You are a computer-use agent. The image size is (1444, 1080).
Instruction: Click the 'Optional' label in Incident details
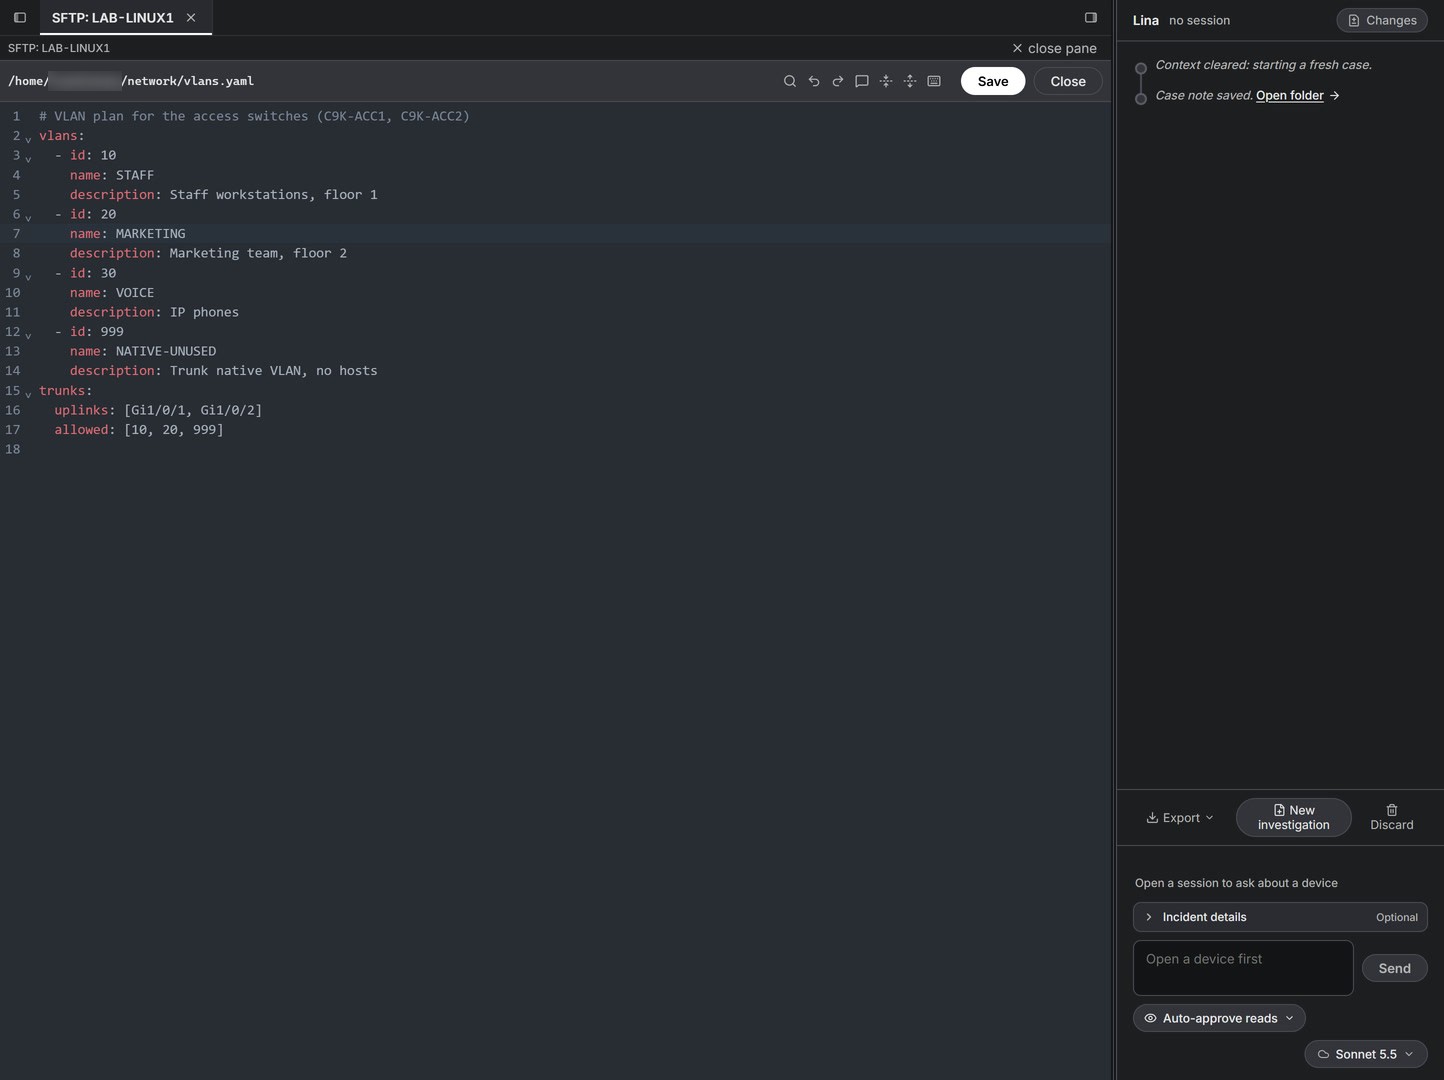[1397, 917]
